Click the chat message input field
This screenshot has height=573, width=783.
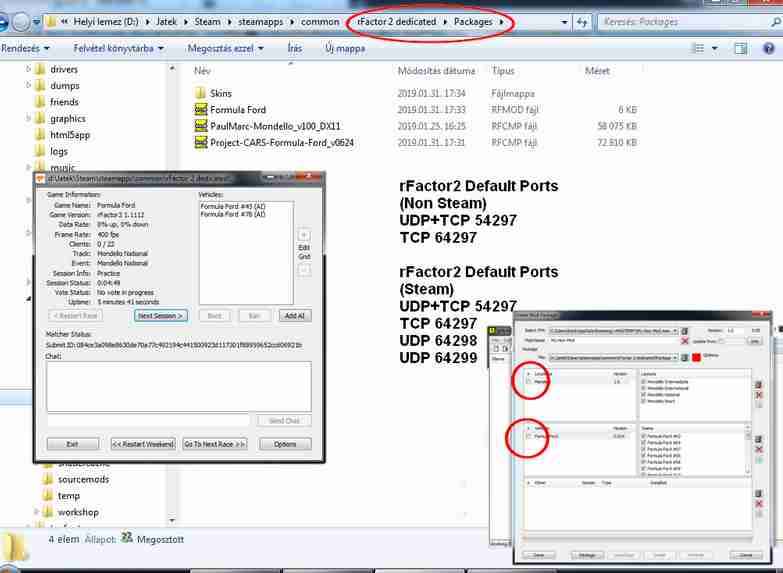[149, 421]
